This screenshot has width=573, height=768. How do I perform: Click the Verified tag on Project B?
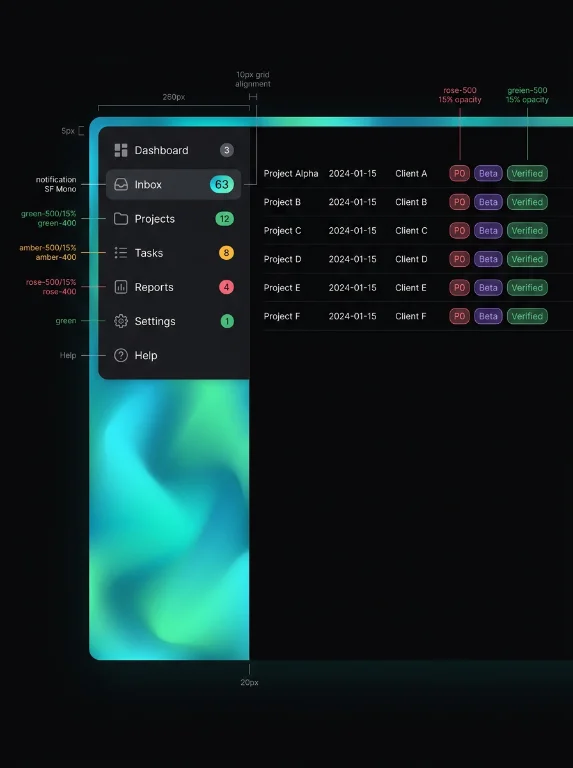coord(527,202)
